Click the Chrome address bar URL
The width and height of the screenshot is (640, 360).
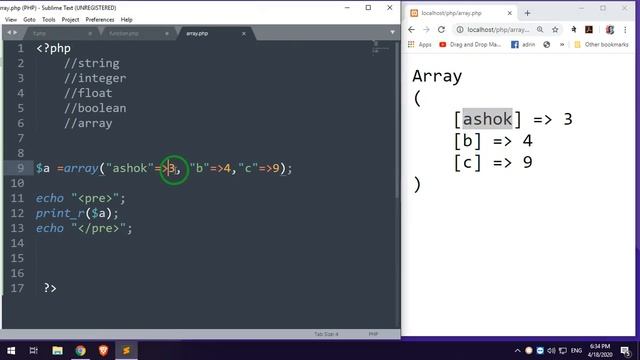pyautogui.click(x=498, y=30)
